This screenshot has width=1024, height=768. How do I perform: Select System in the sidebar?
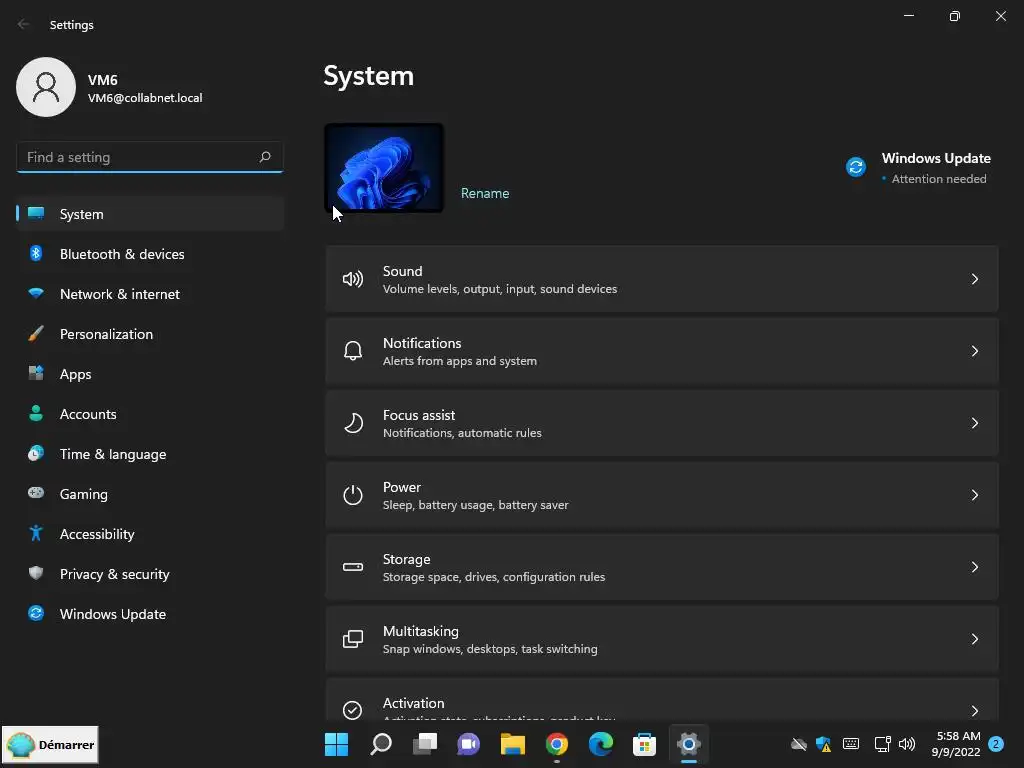pyautogui.click(x=150, y=214)
